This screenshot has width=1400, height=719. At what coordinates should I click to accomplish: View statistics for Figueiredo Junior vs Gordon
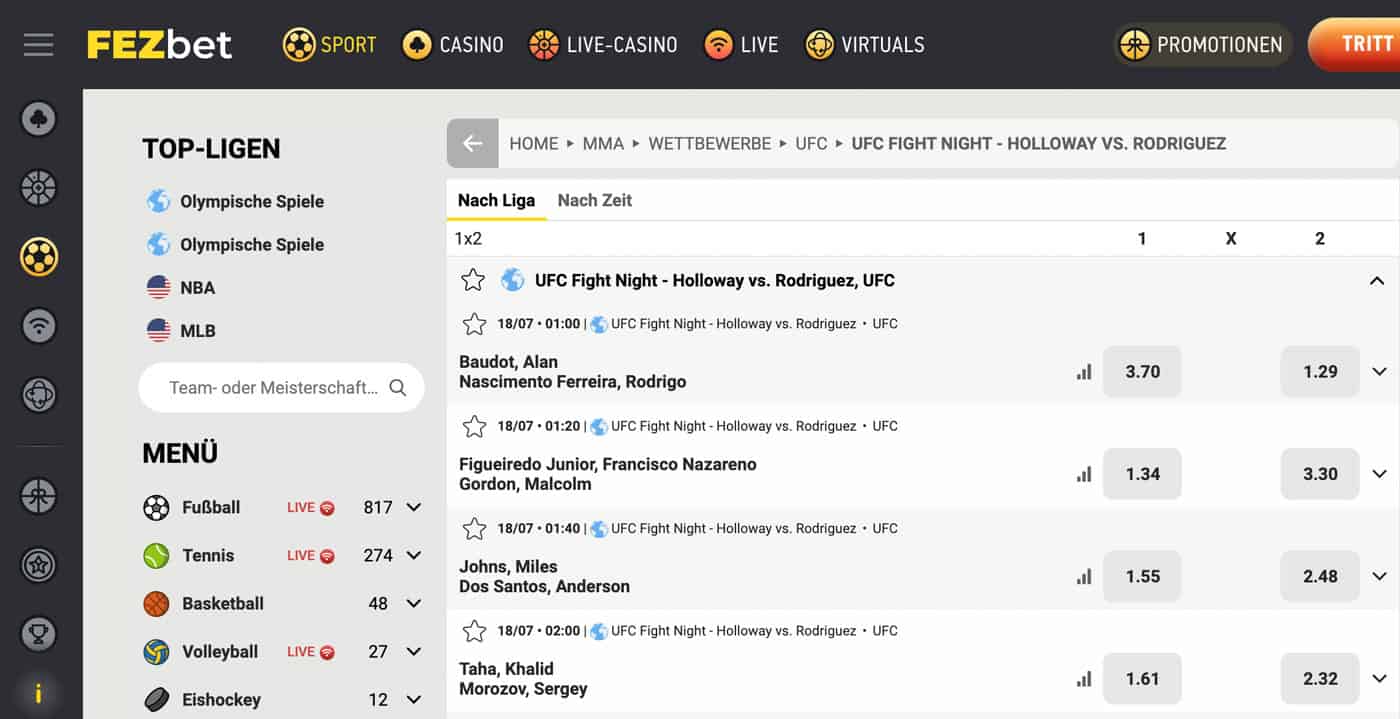[1084, 474]
